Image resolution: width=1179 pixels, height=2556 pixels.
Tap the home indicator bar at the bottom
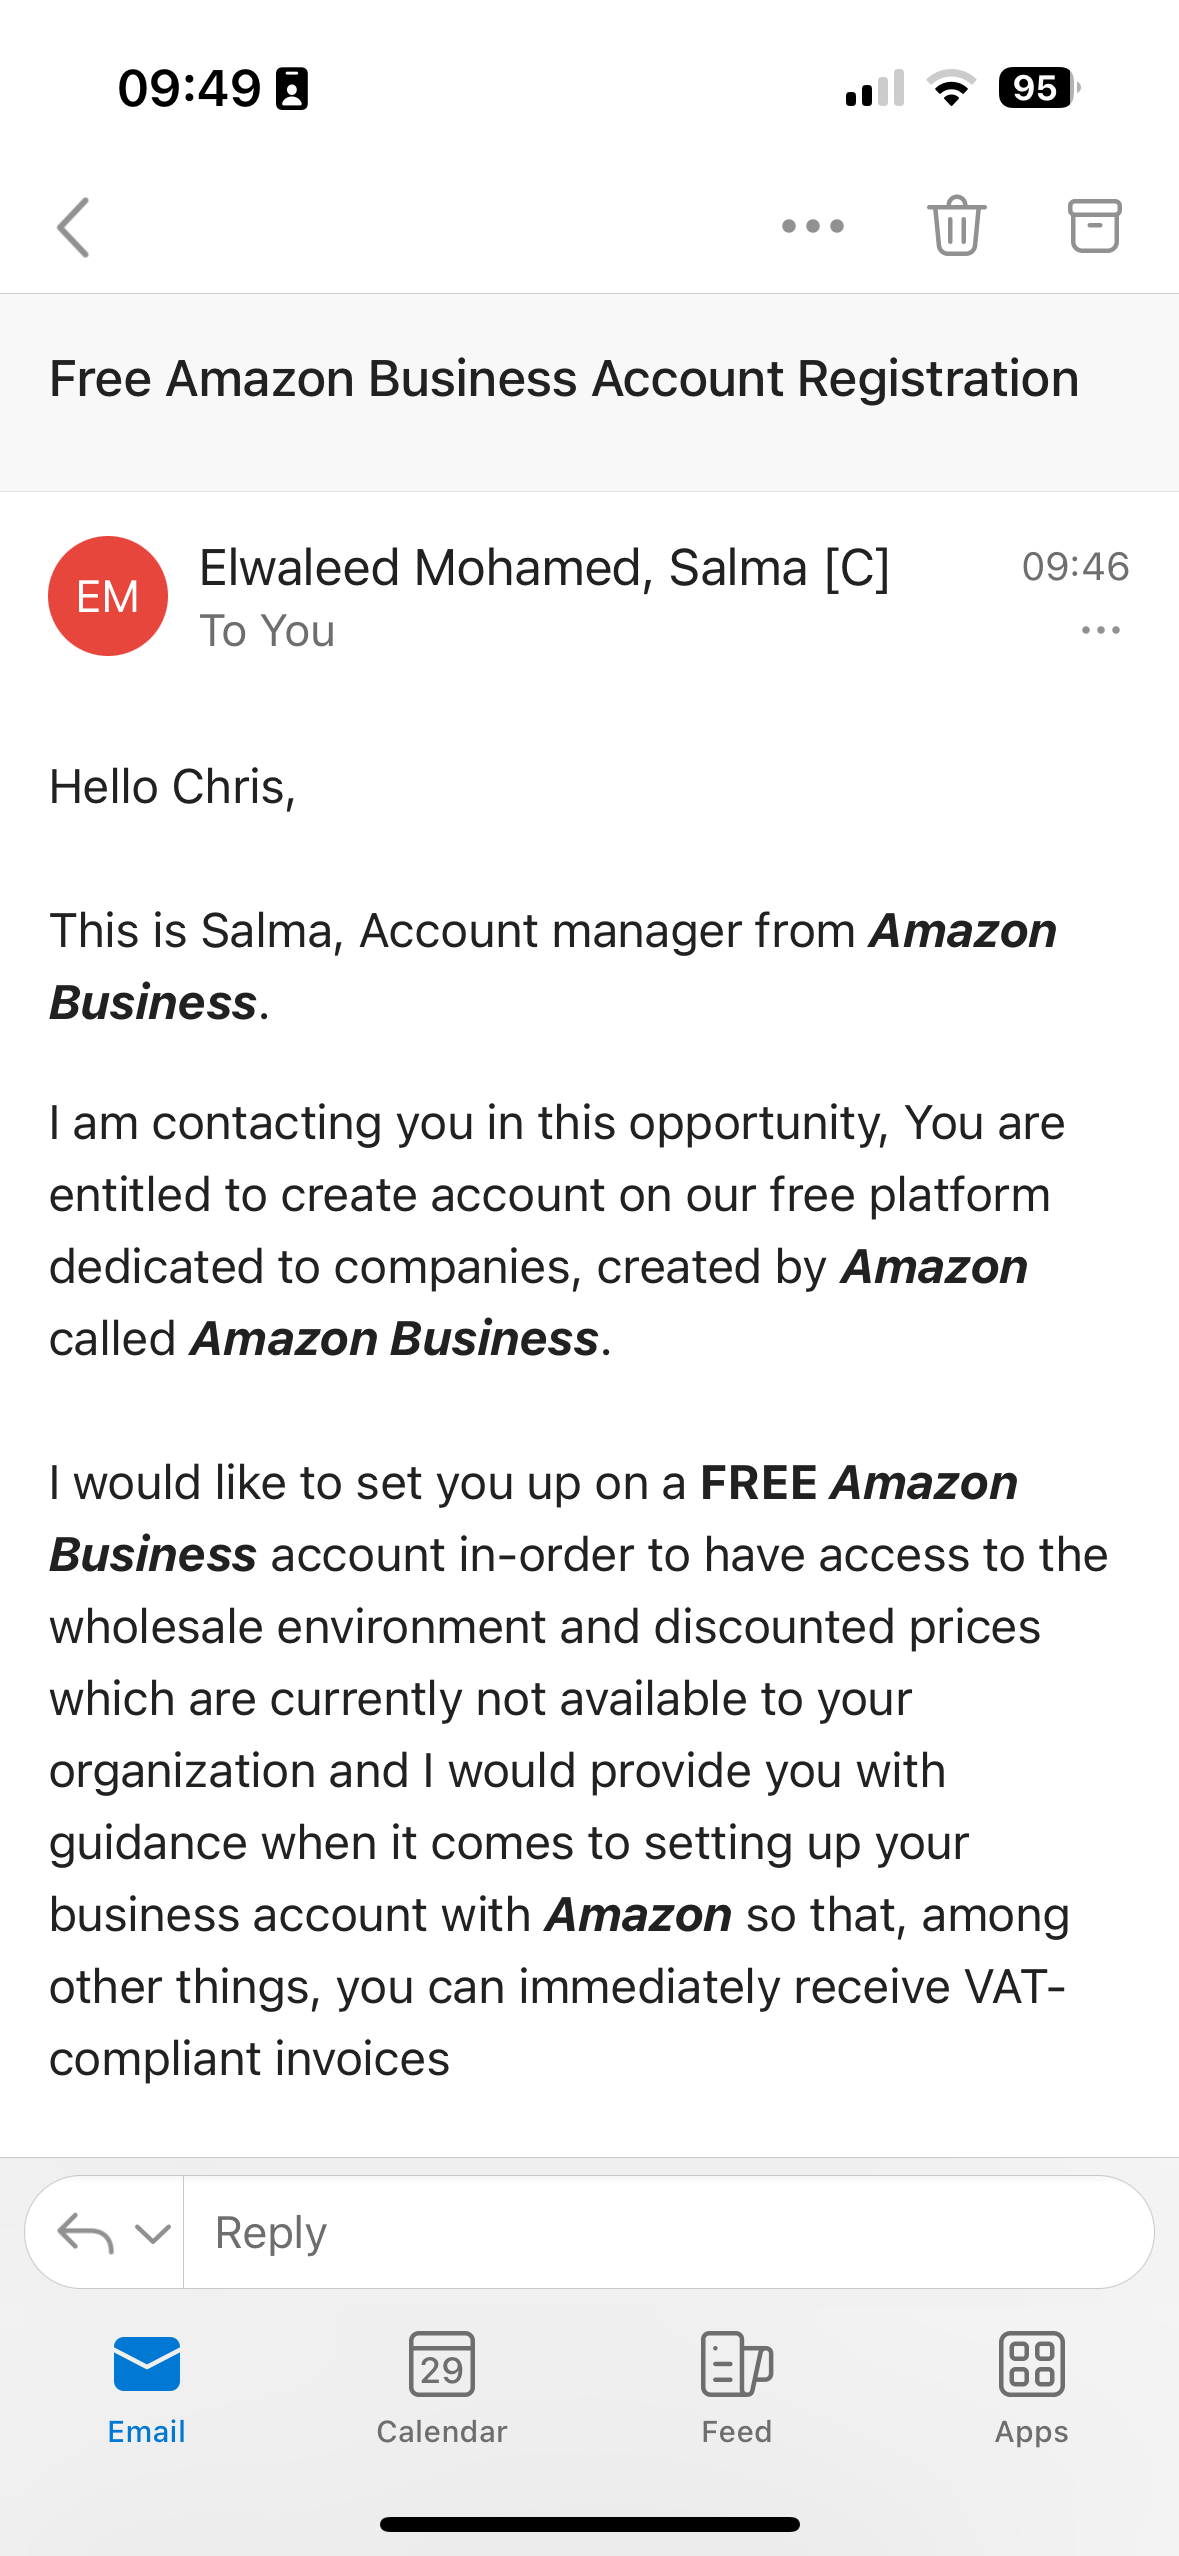[589, 2524]
